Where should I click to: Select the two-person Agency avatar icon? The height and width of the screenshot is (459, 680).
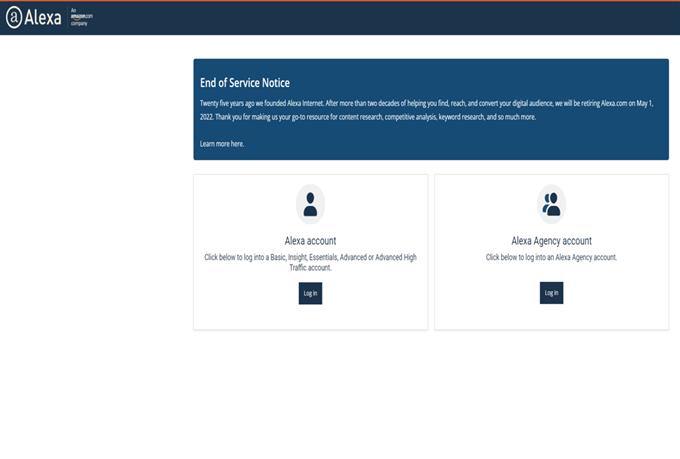[x=551, y=204]
